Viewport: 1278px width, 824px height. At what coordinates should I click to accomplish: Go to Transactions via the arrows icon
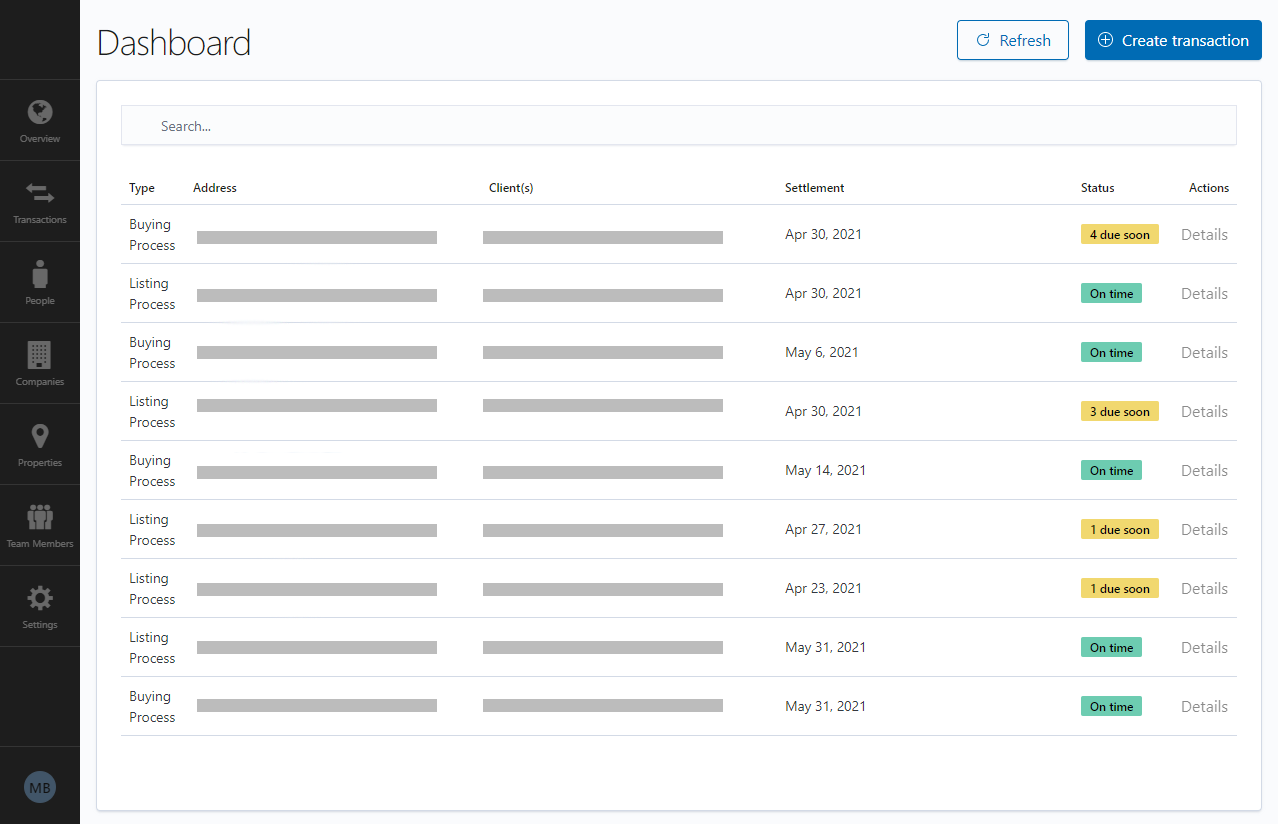40,192
